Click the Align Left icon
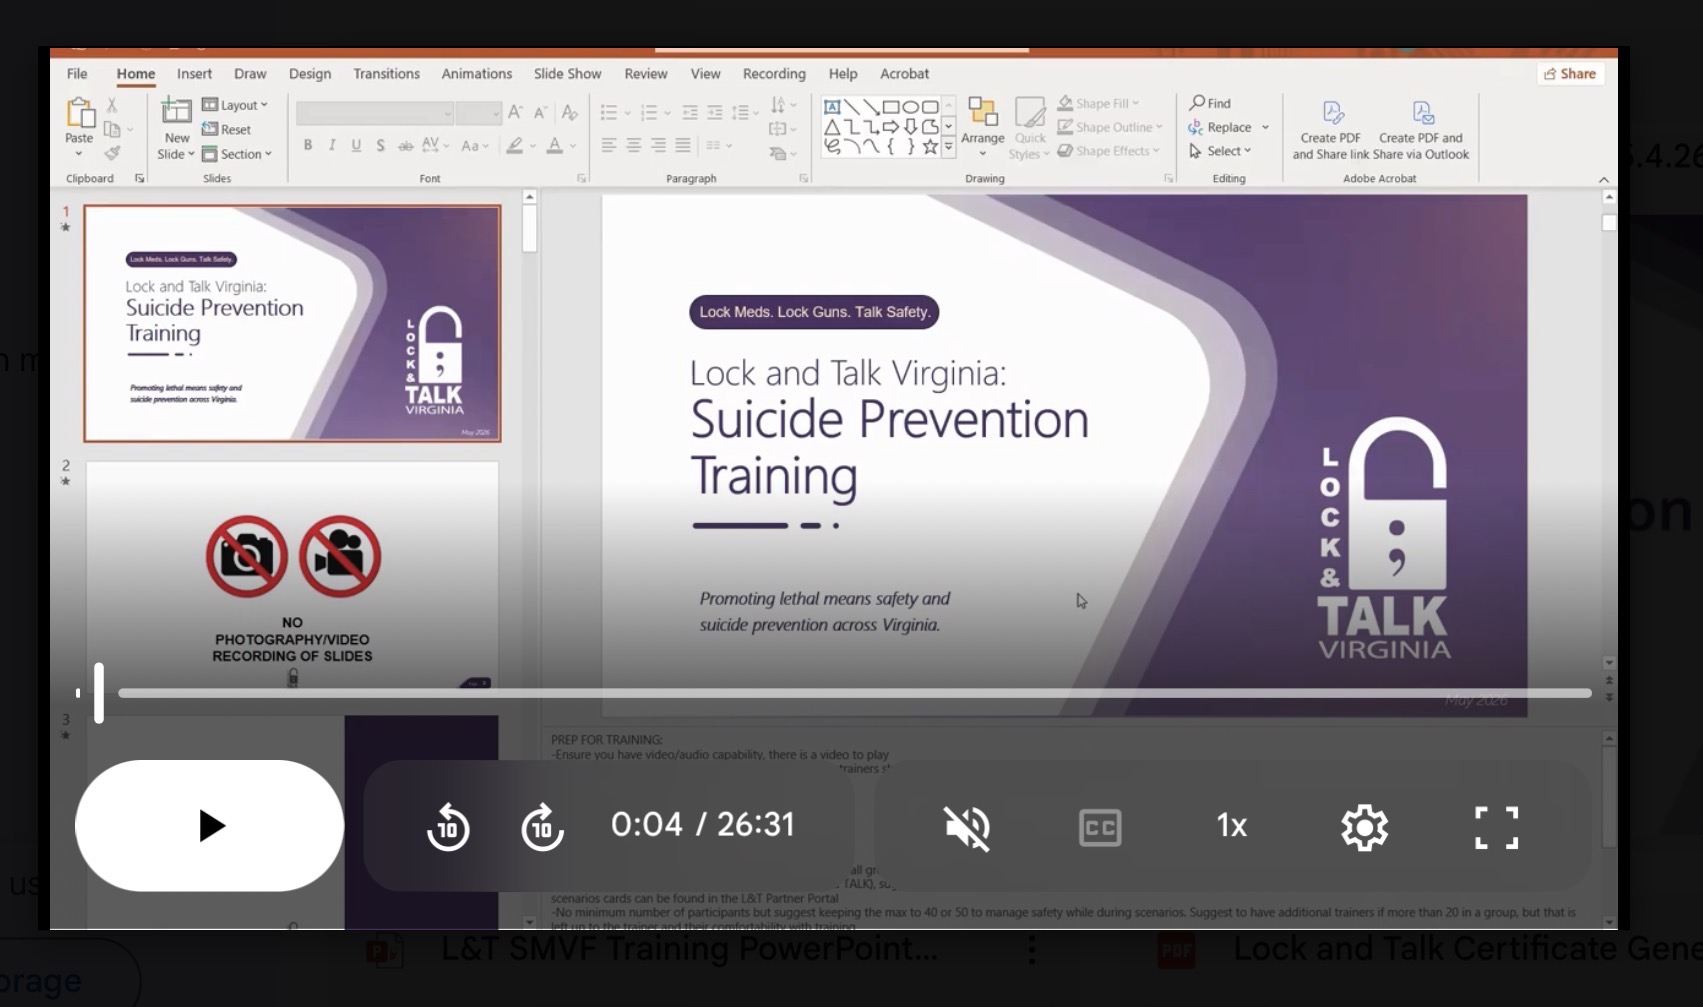The width and height of the screenshot is (1703, 1007). pyautogui.click(x=608, y=146)
